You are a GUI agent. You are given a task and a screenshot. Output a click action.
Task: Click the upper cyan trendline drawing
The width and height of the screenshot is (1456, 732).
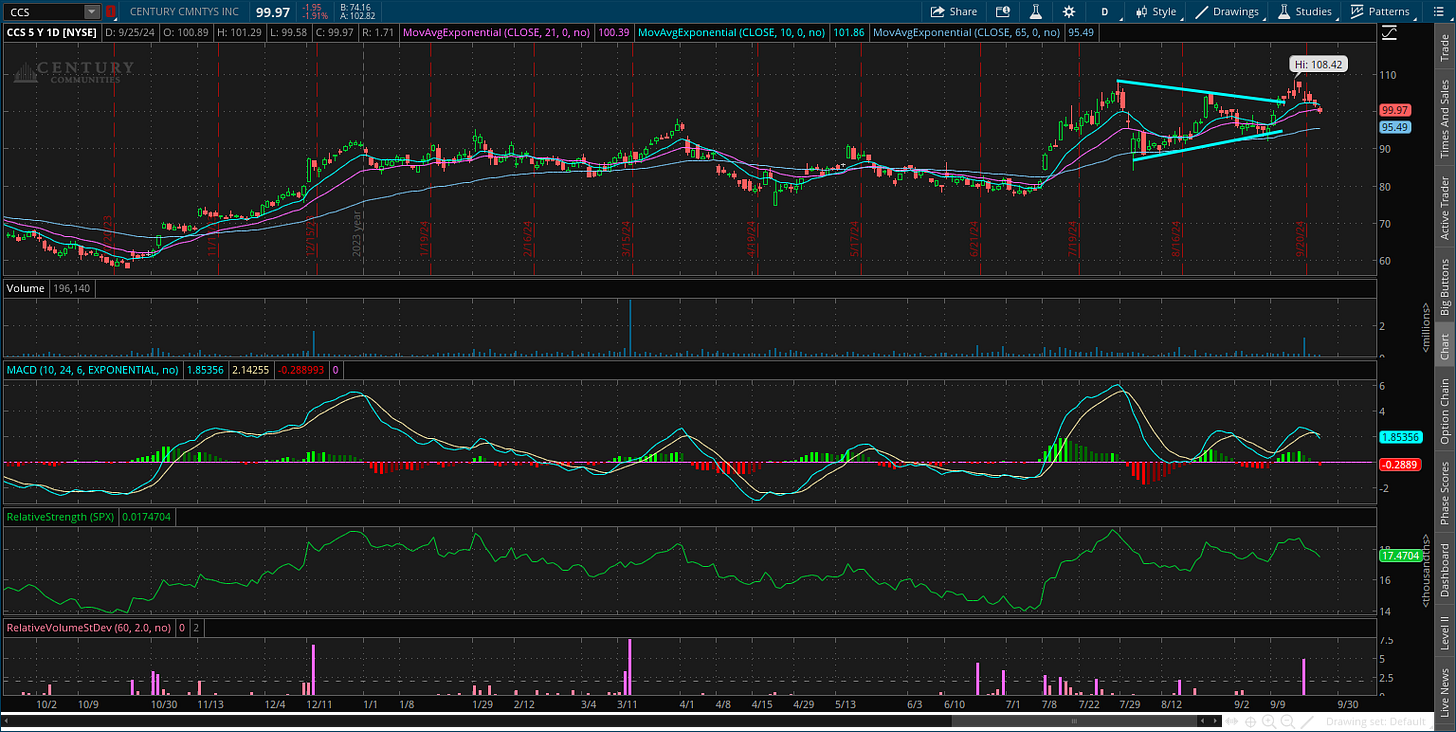(x=1199, y=91)
